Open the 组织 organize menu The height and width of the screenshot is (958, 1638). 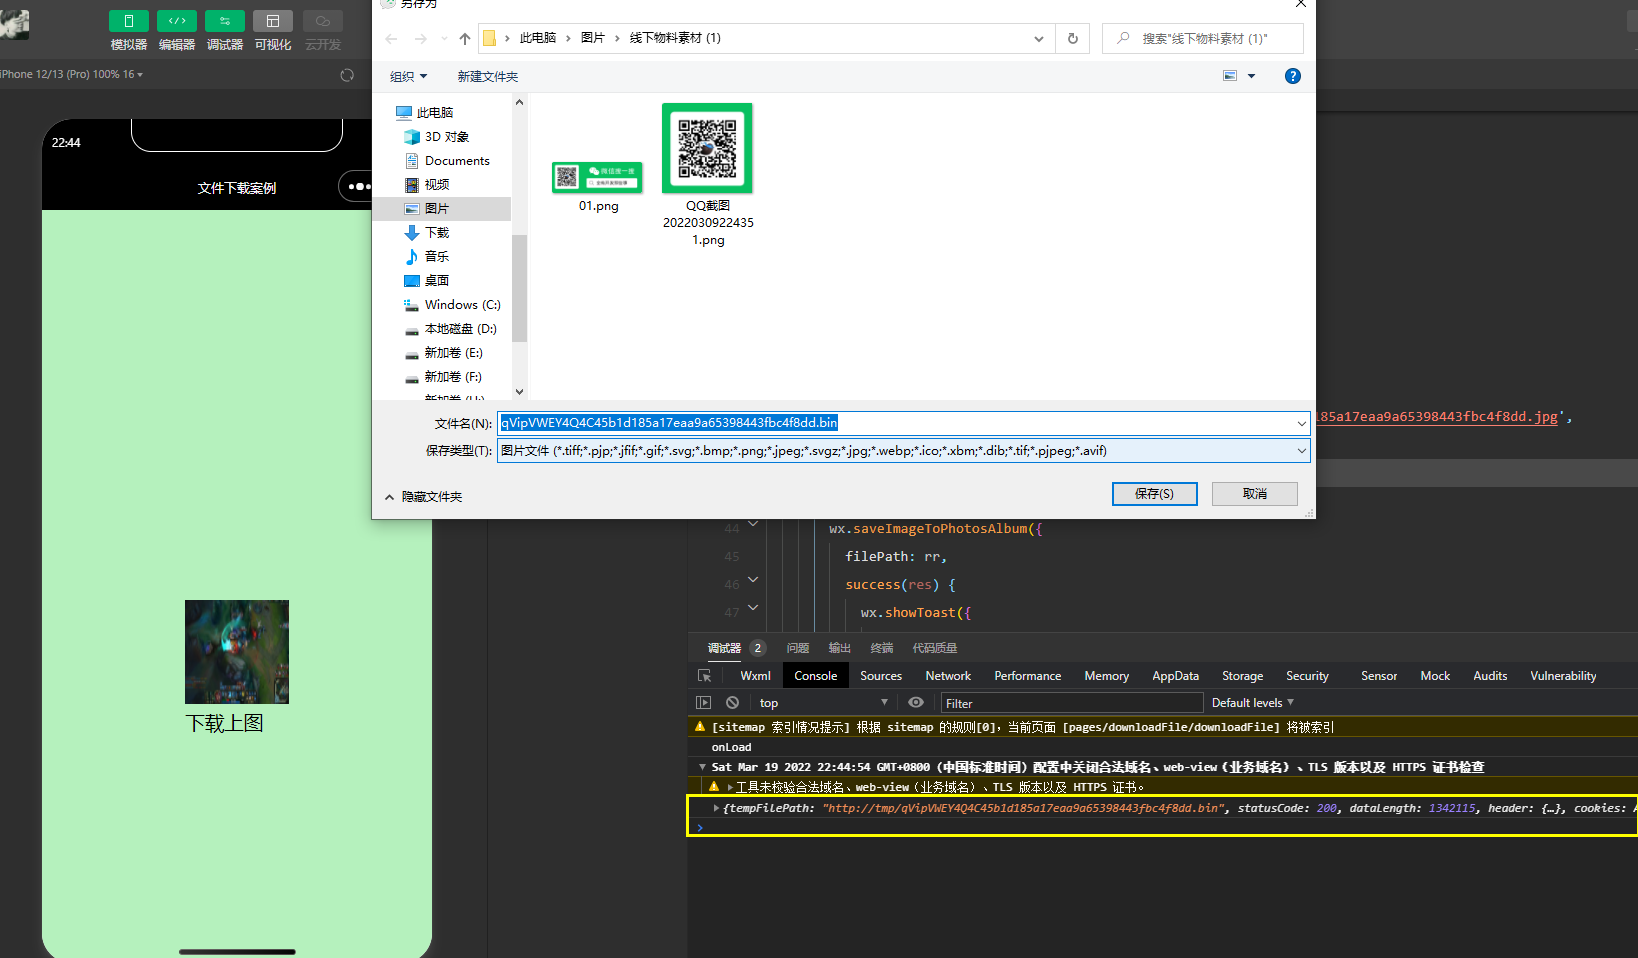[408, 76]
